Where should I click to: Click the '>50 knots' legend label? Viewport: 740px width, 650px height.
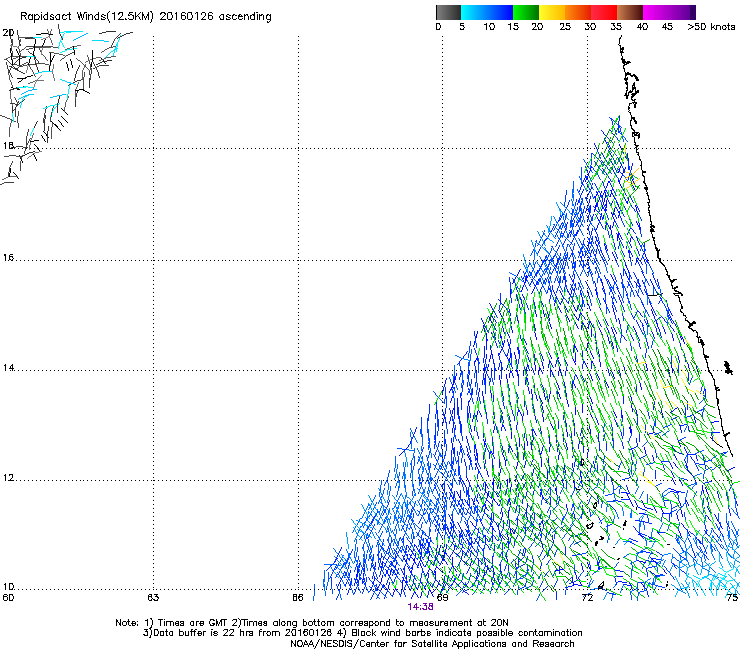coord(711,27)
